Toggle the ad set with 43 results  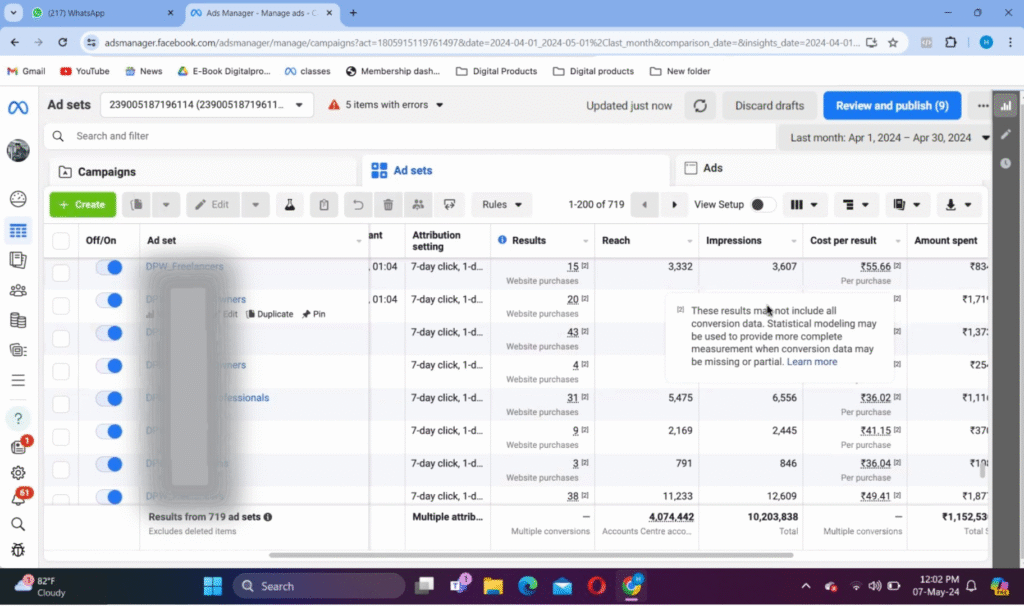tap(109, 332)
